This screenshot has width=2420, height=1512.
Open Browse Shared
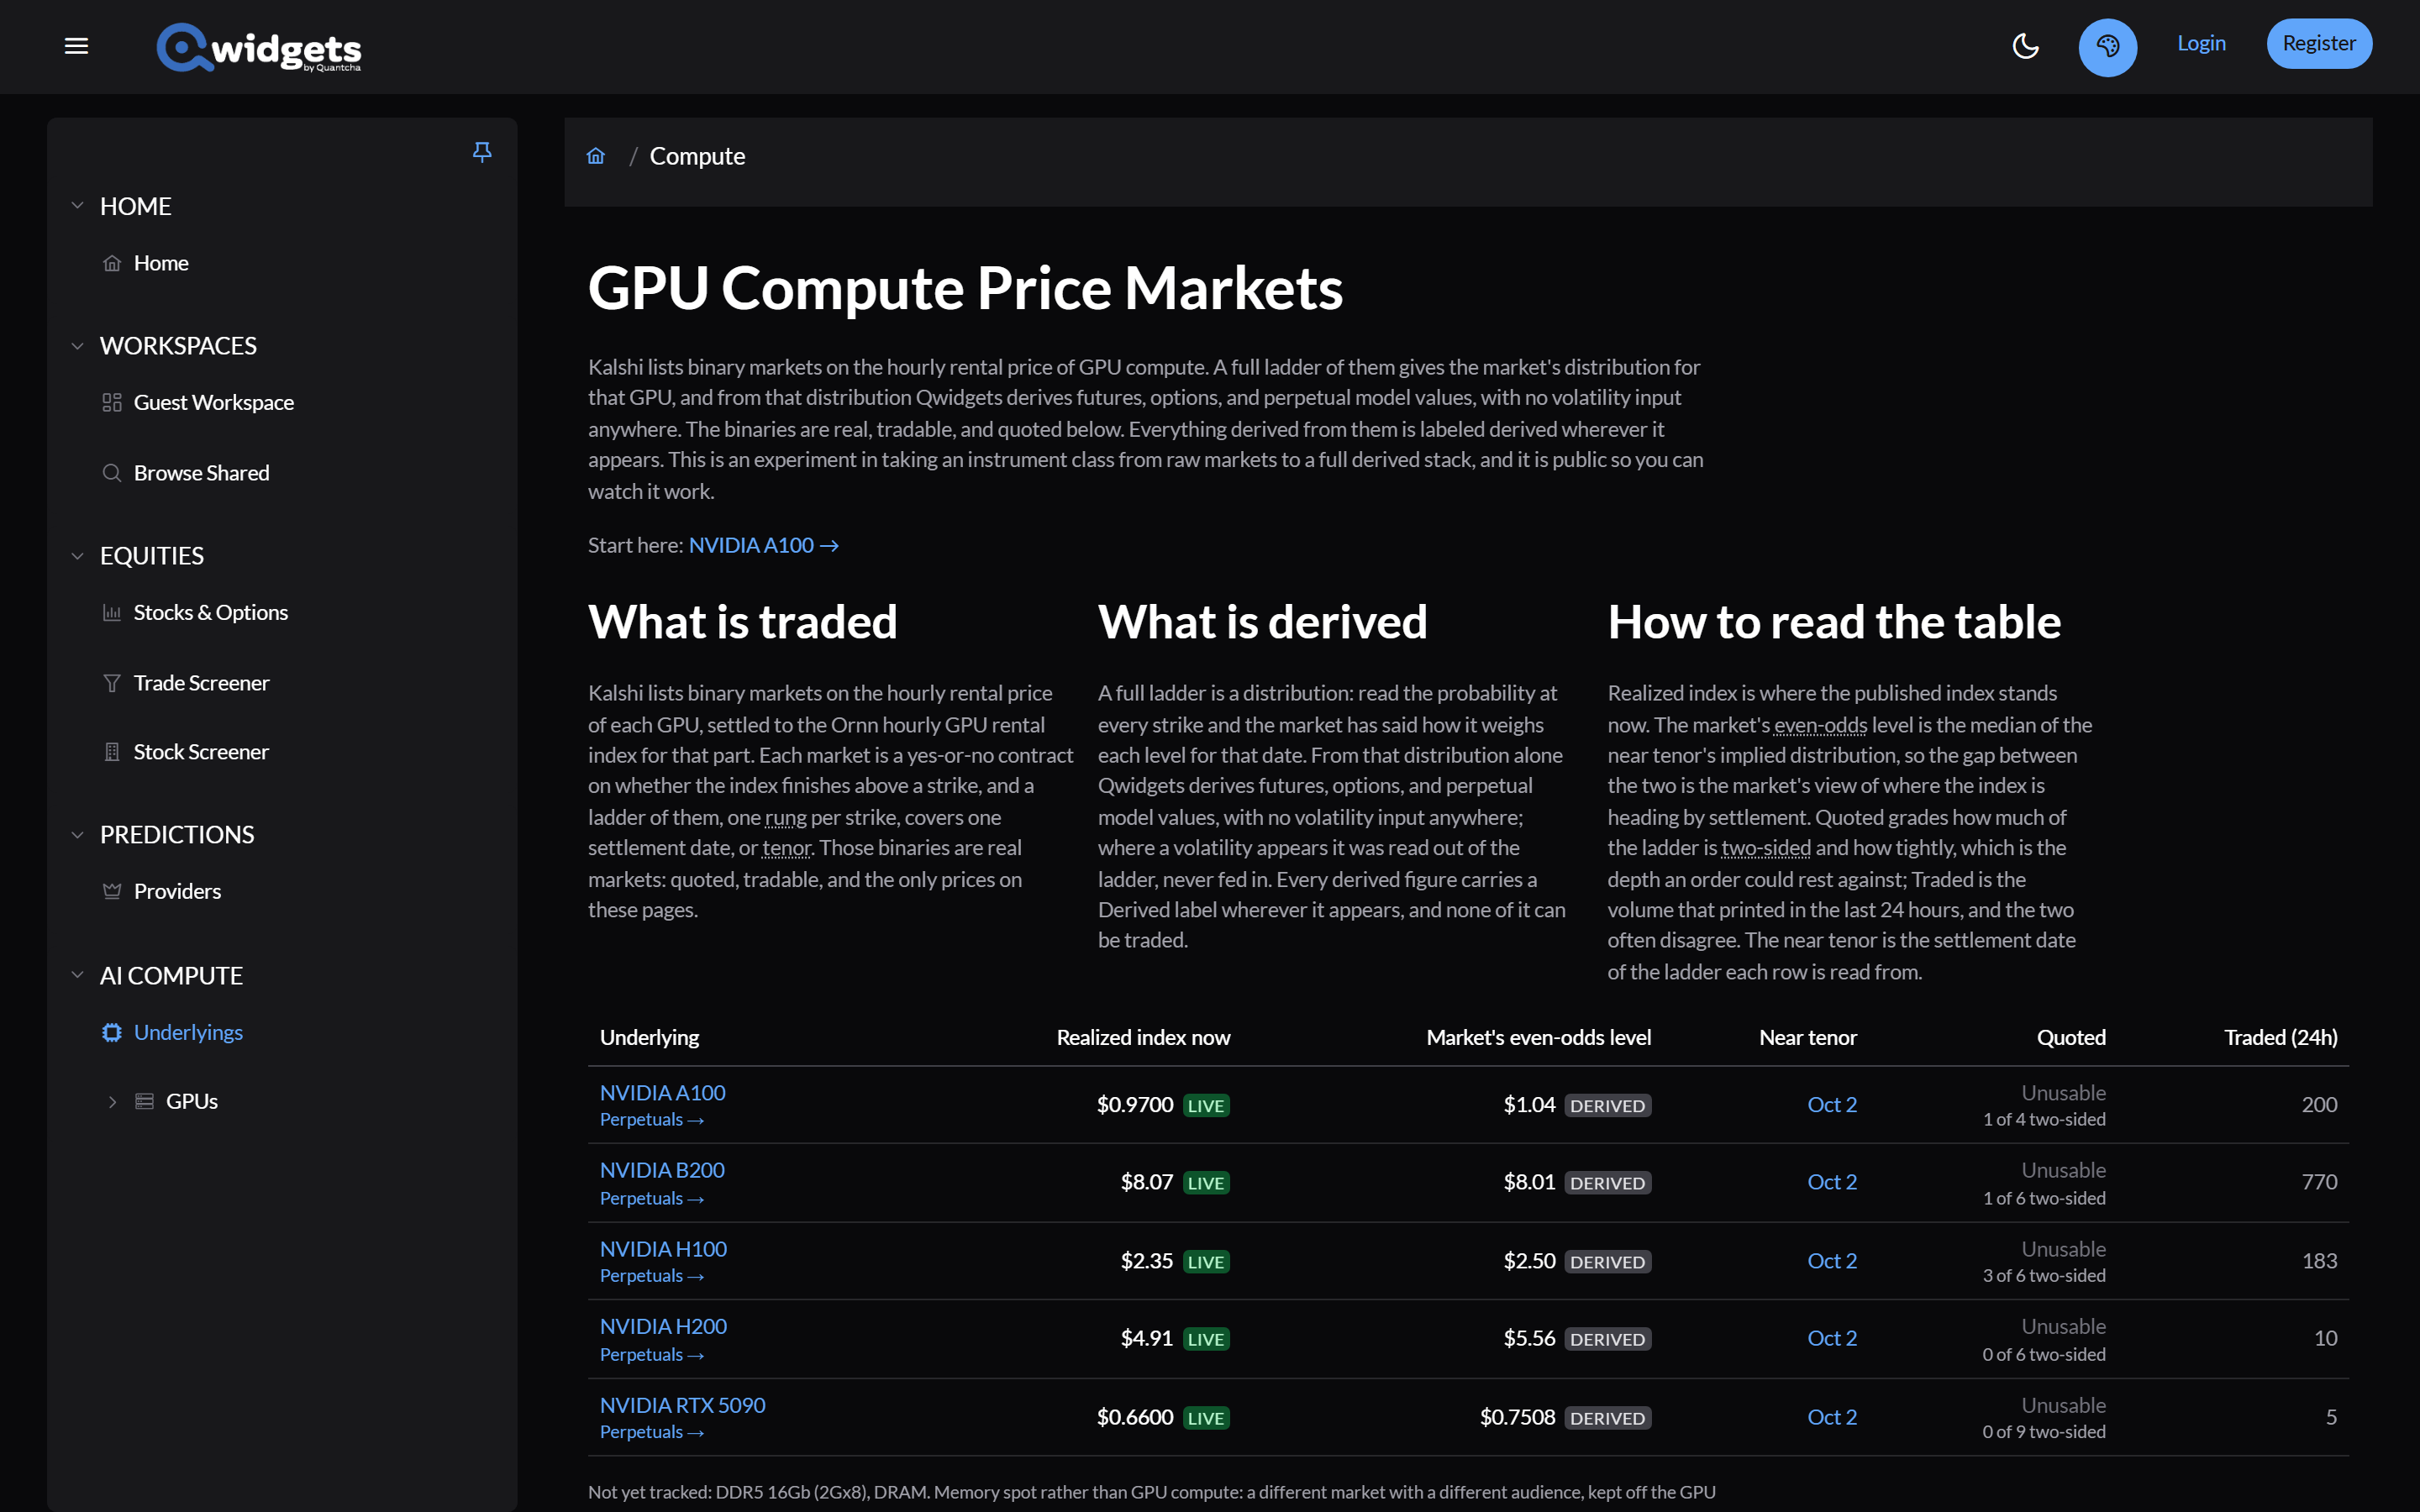(x=201, y=473)
